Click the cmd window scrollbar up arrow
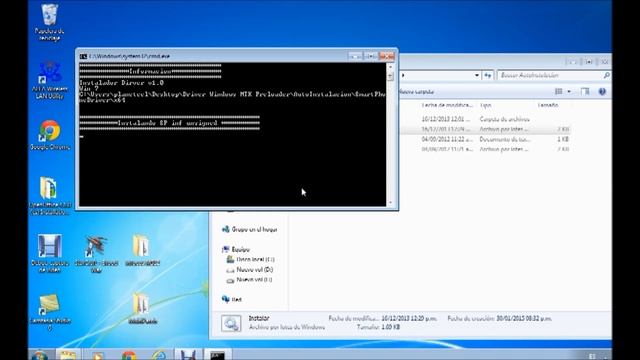The height and width of the screenshot is (360, 640). [390, 67]
